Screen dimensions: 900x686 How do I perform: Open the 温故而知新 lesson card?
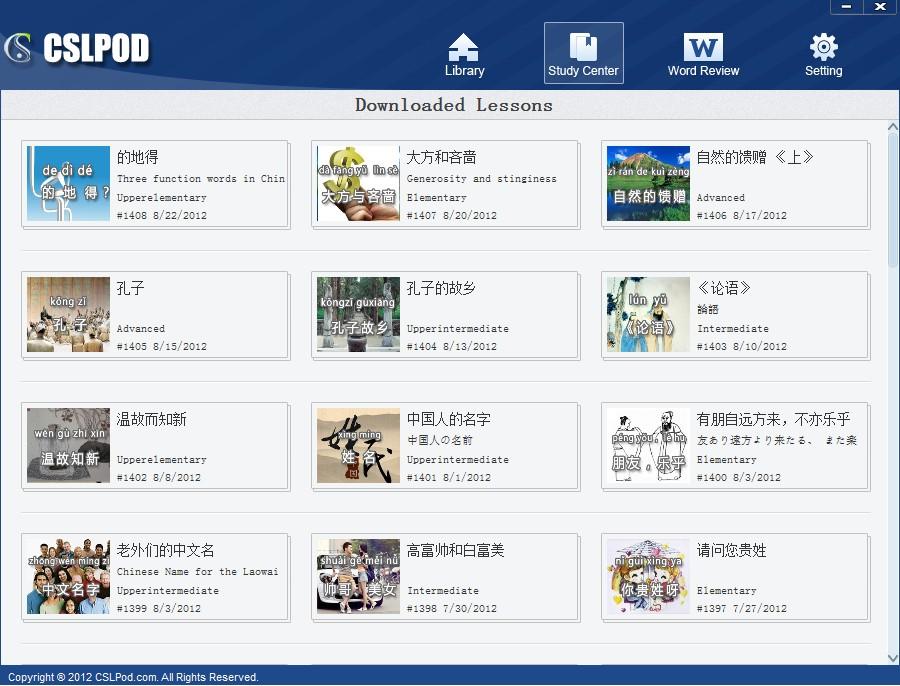(x=155, y=446)
